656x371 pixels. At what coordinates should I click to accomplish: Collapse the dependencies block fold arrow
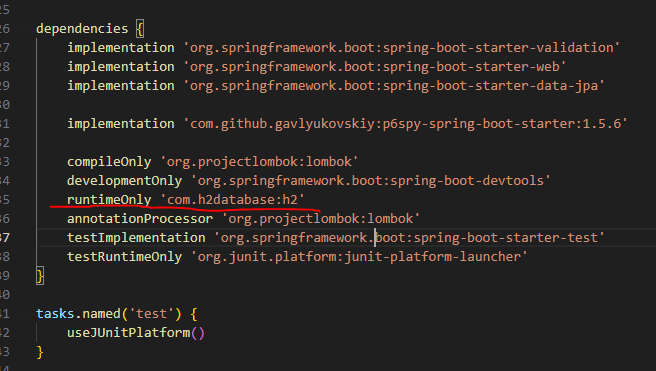pyautogui.click(x=26, y=28)
